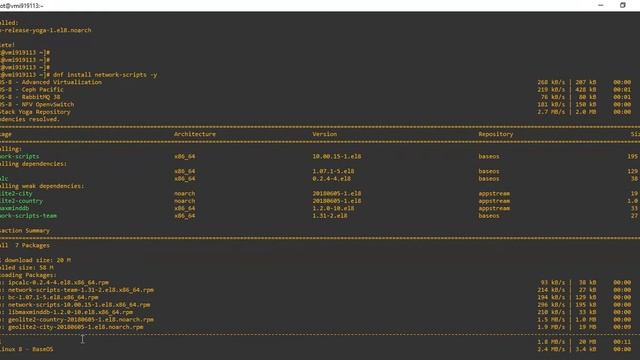Viewport: 640px width, 360px height.
Task: Click 'appstream' in the axminddb row
Action: [x=494, y=208]
